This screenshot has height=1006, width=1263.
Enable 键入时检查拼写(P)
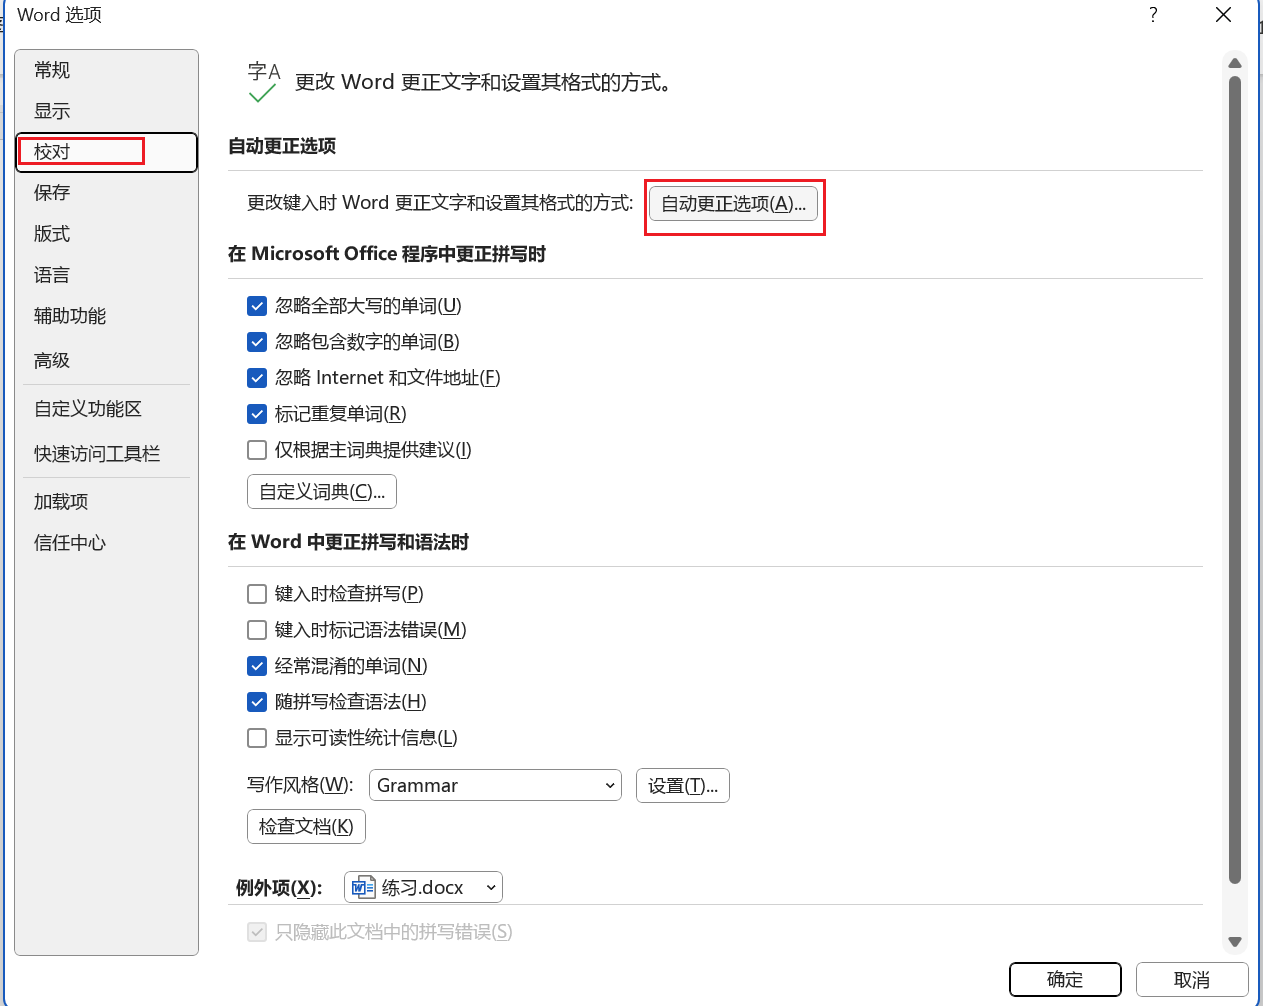[x=257, y=594]
